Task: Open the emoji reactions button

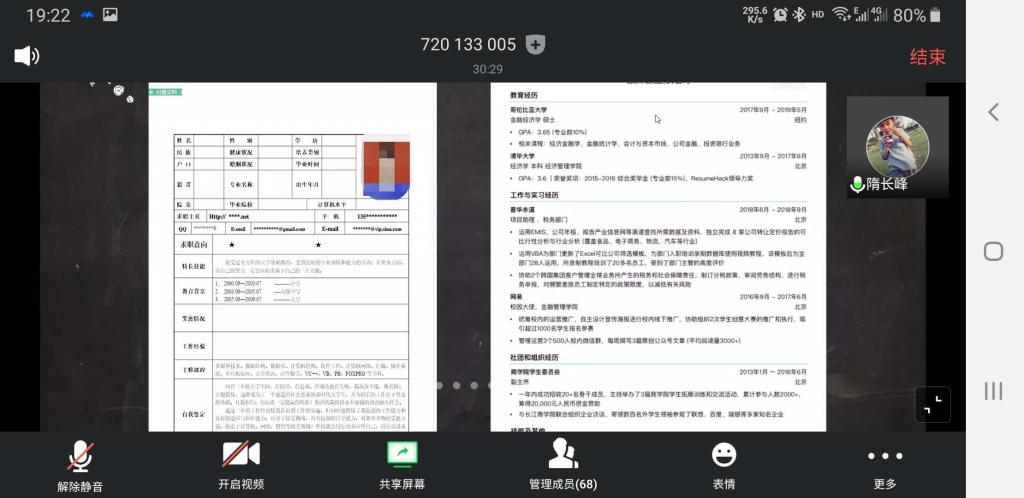Action: coord(723,464)
